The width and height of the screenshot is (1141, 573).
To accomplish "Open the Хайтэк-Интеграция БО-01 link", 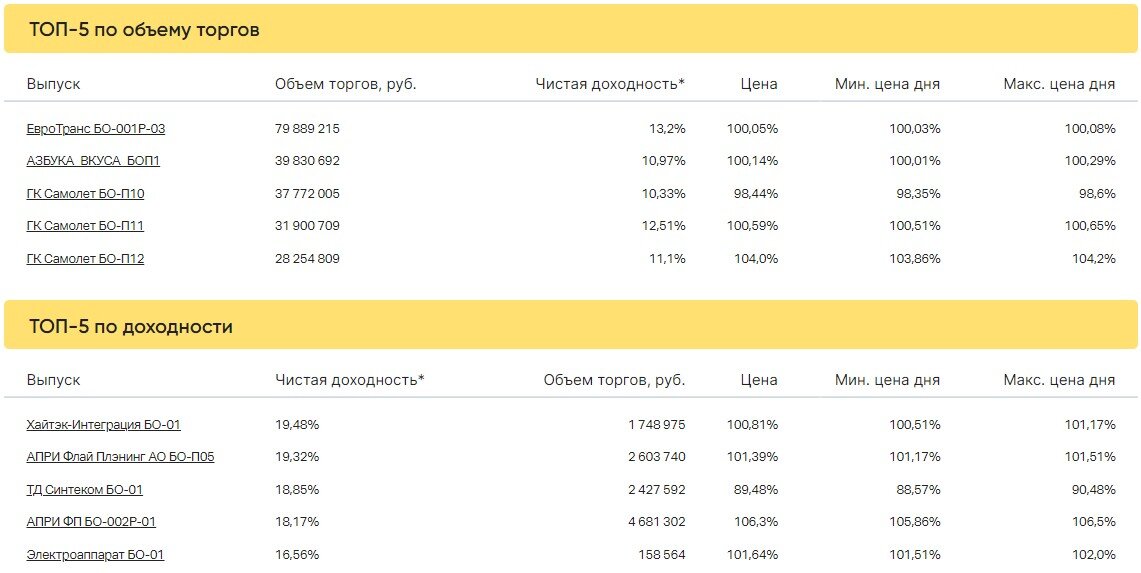I will [x=104, y=425].
